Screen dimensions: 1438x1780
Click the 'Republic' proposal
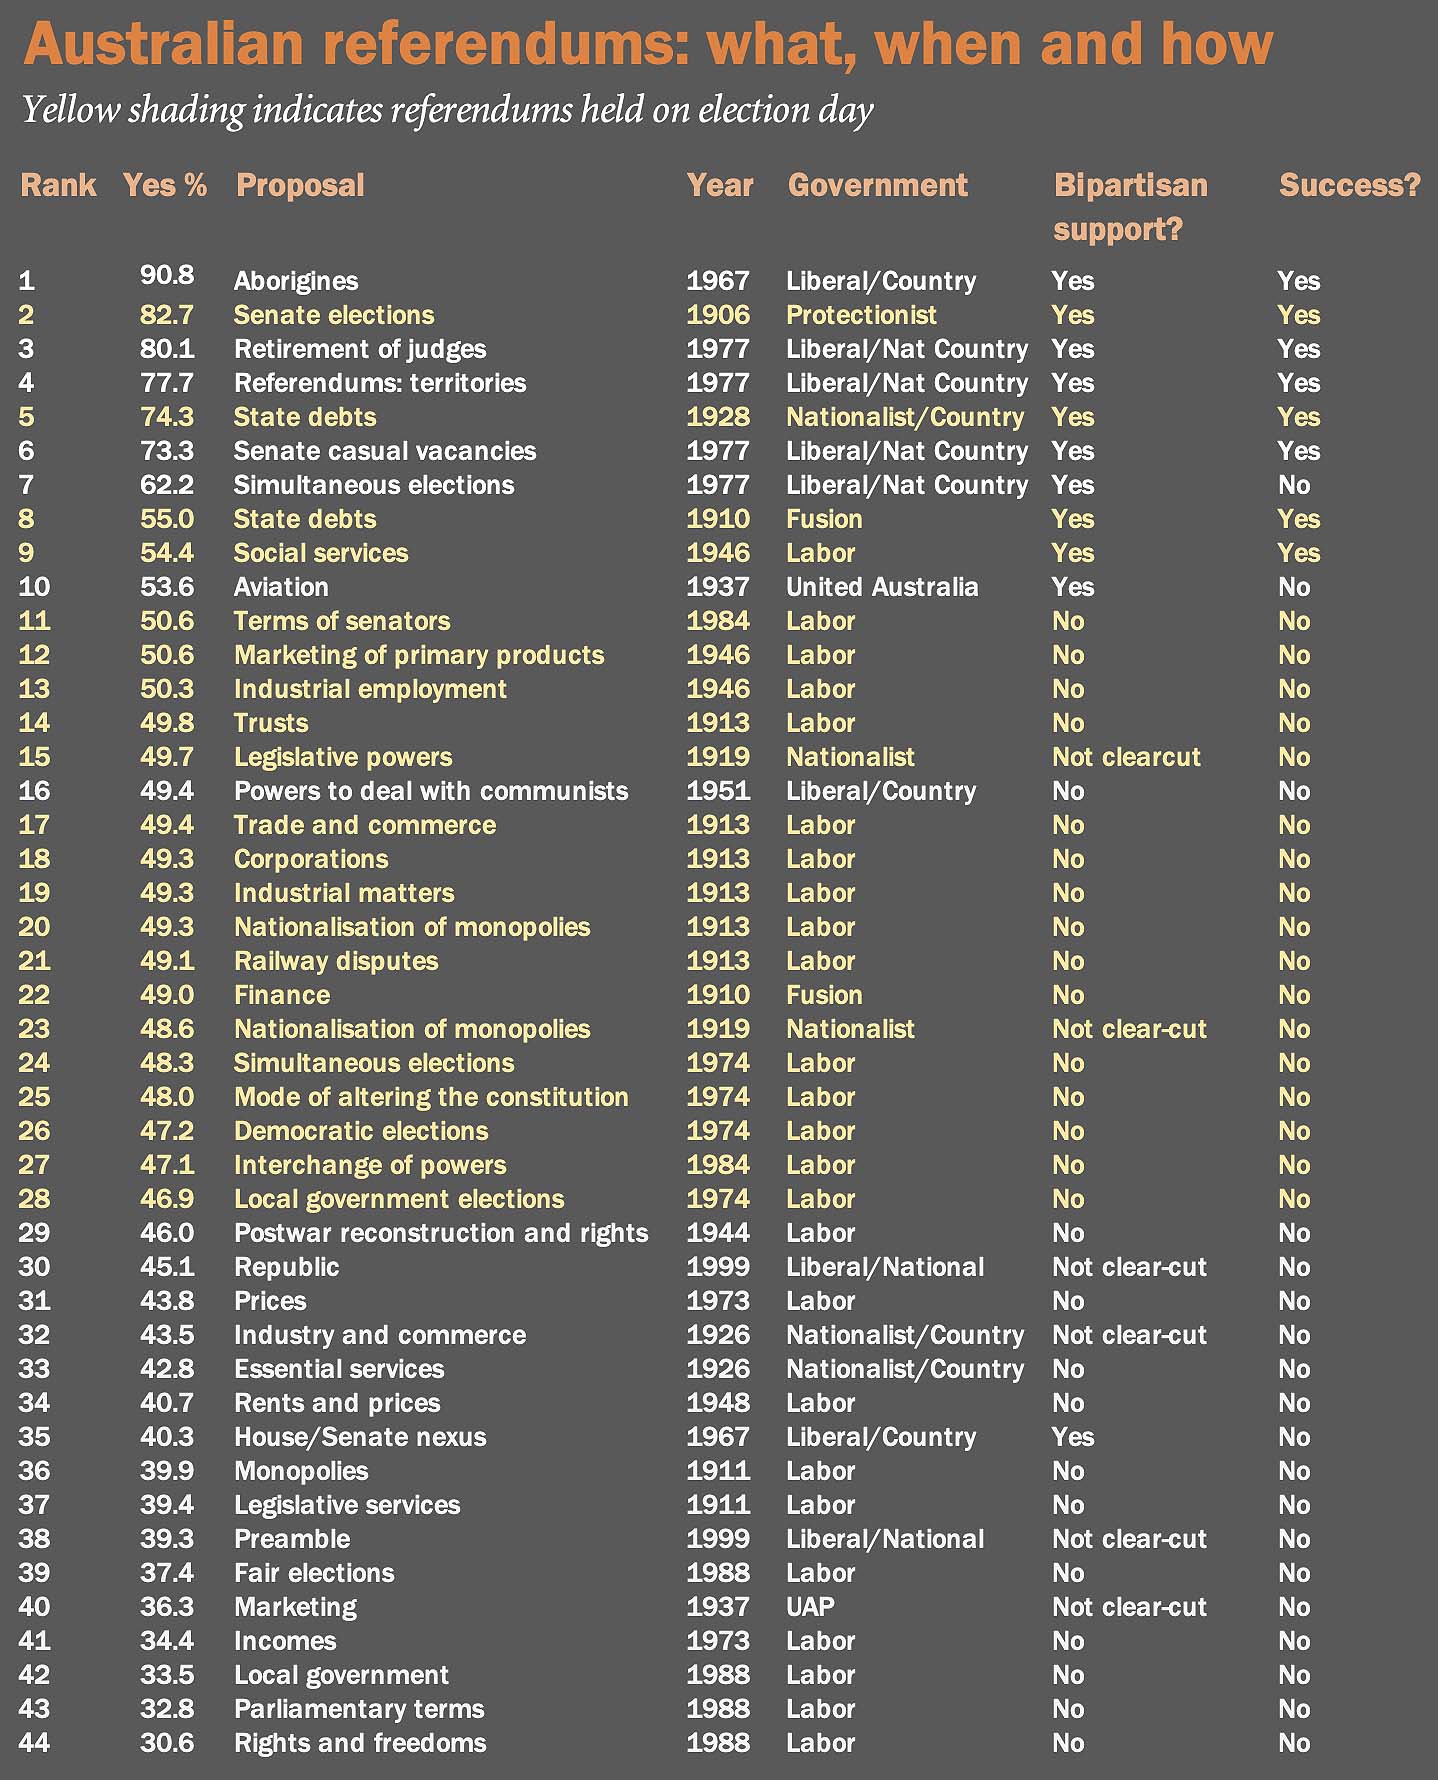pos(287,1268)
